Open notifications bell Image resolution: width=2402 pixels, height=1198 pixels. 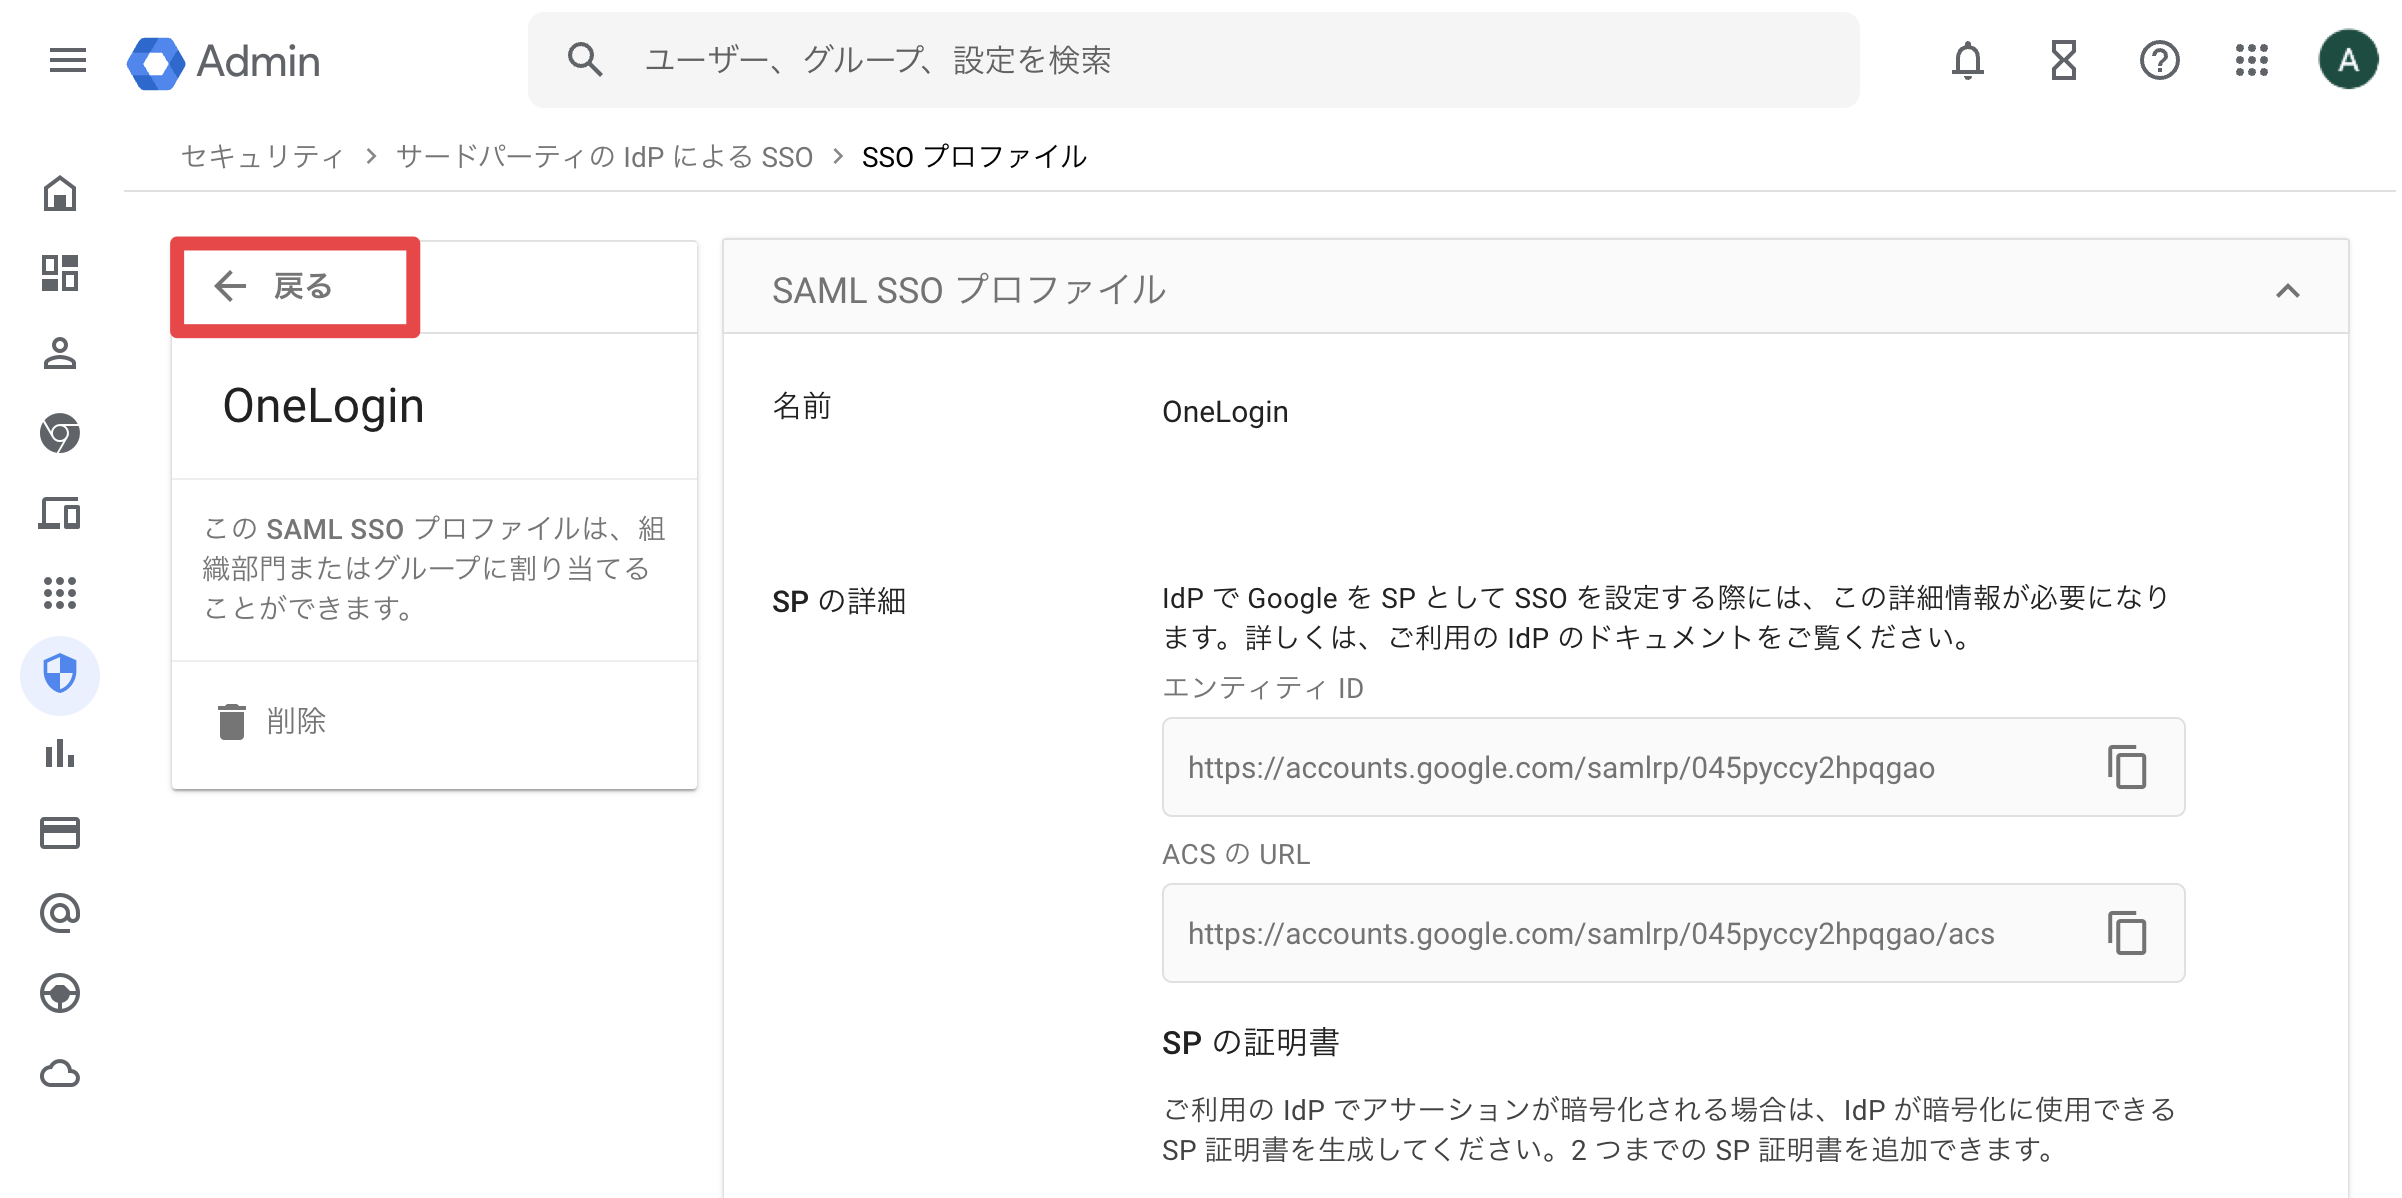pos(1967,61)
